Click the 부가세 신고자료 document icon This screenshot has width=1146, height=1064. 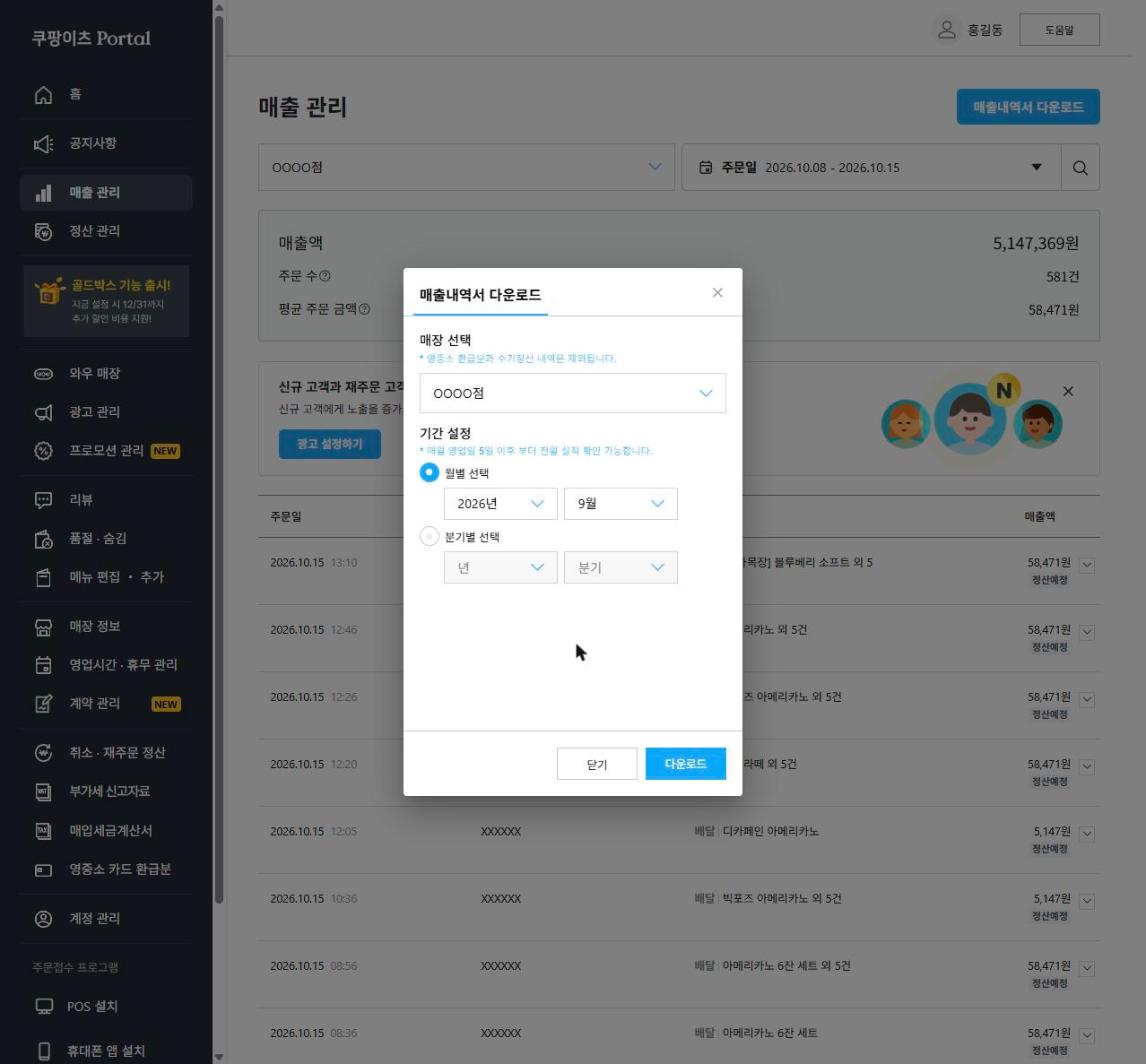point(44,791)
